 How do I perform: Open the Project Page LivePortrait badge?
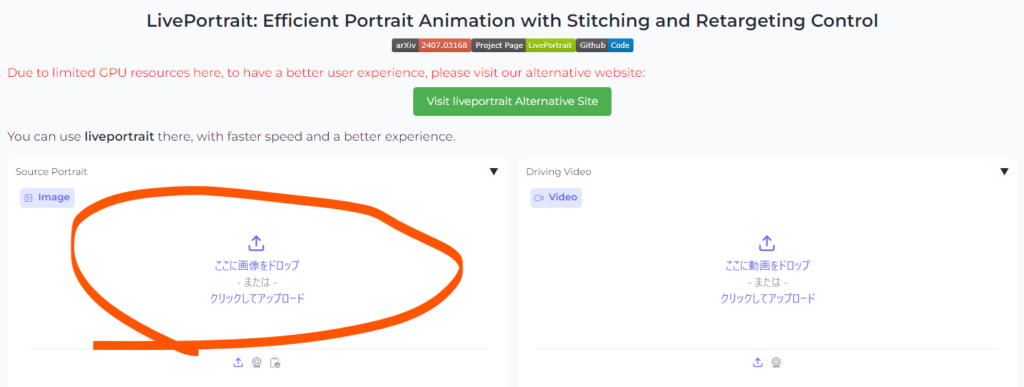coord(523,46)
